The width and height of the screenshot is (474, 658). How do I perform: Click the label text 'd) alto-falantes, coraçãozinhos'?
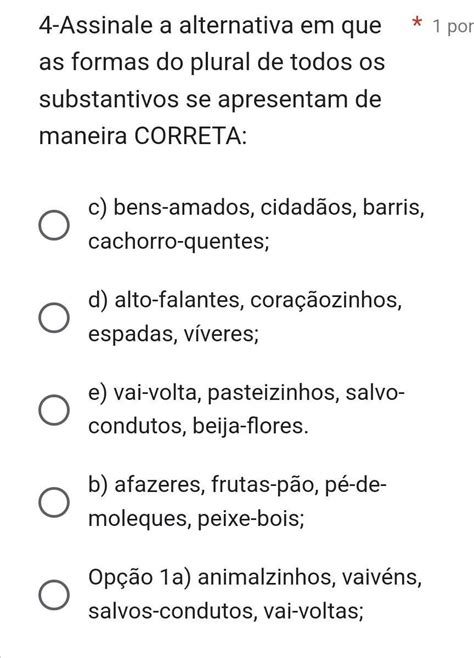coord(245,300)
